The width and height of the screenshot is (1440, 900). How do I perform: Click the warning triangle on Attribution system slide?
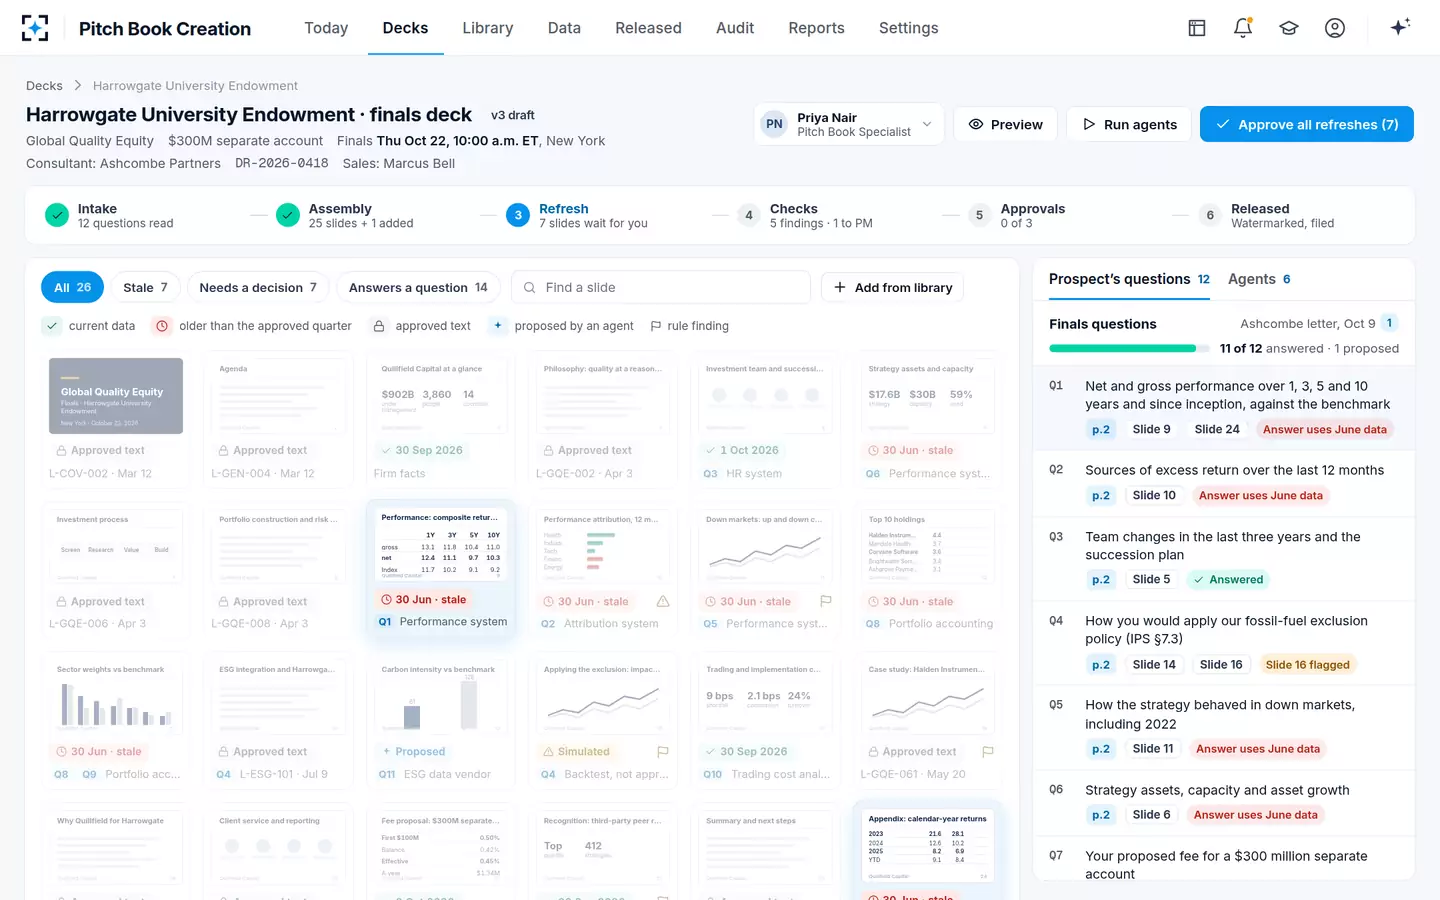663,601
